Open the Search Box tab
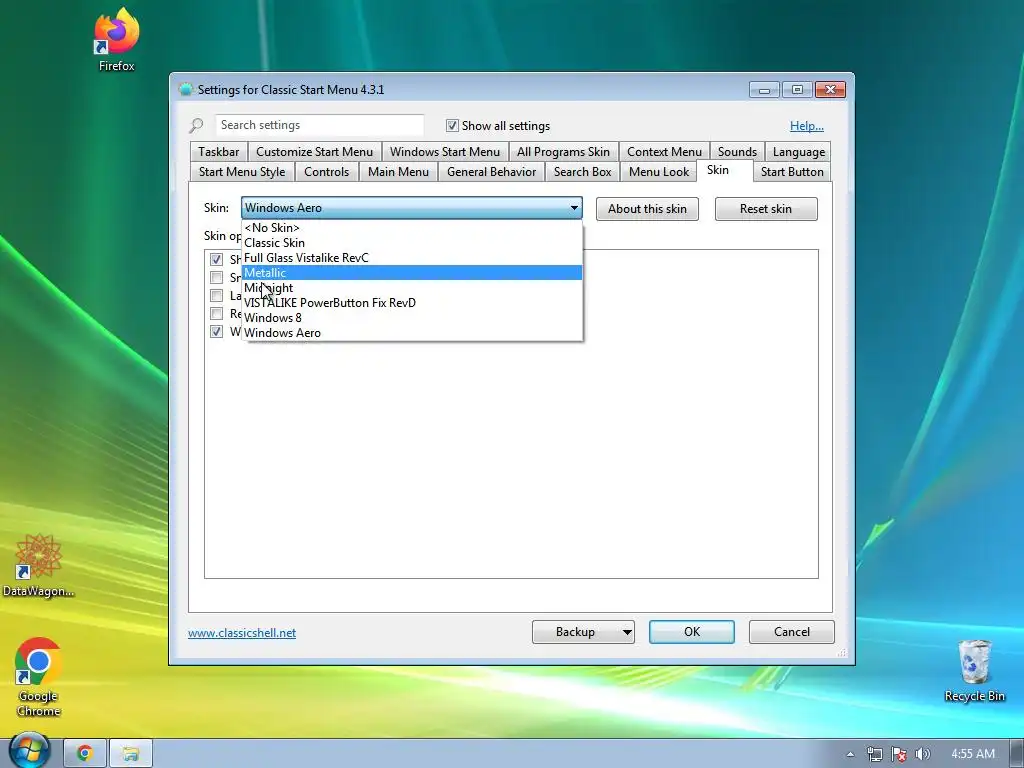 583,172
